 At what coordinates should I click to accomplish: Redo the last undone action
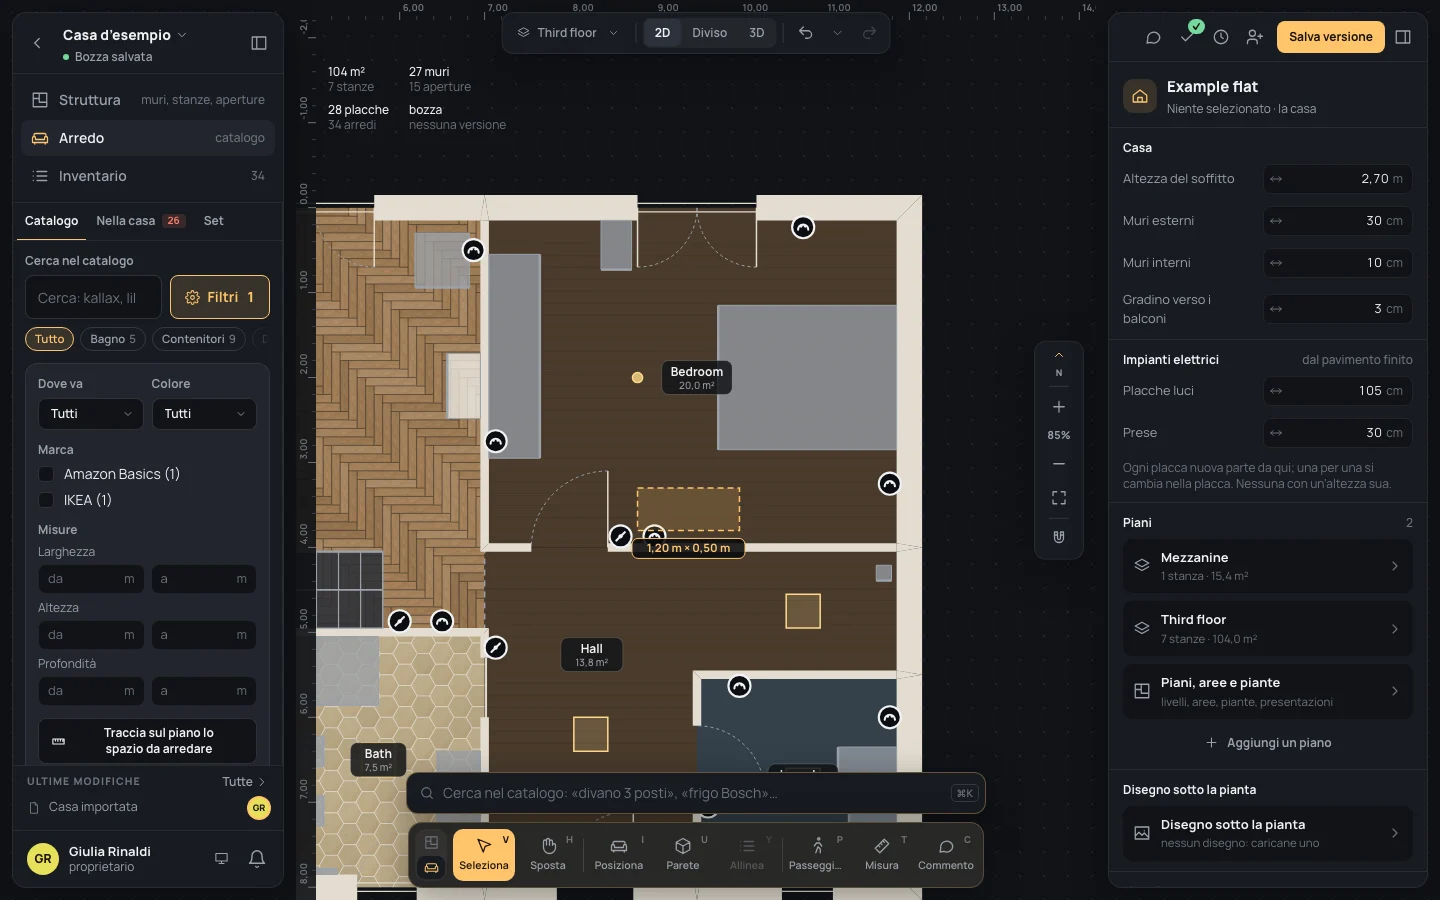click(869, 33)
